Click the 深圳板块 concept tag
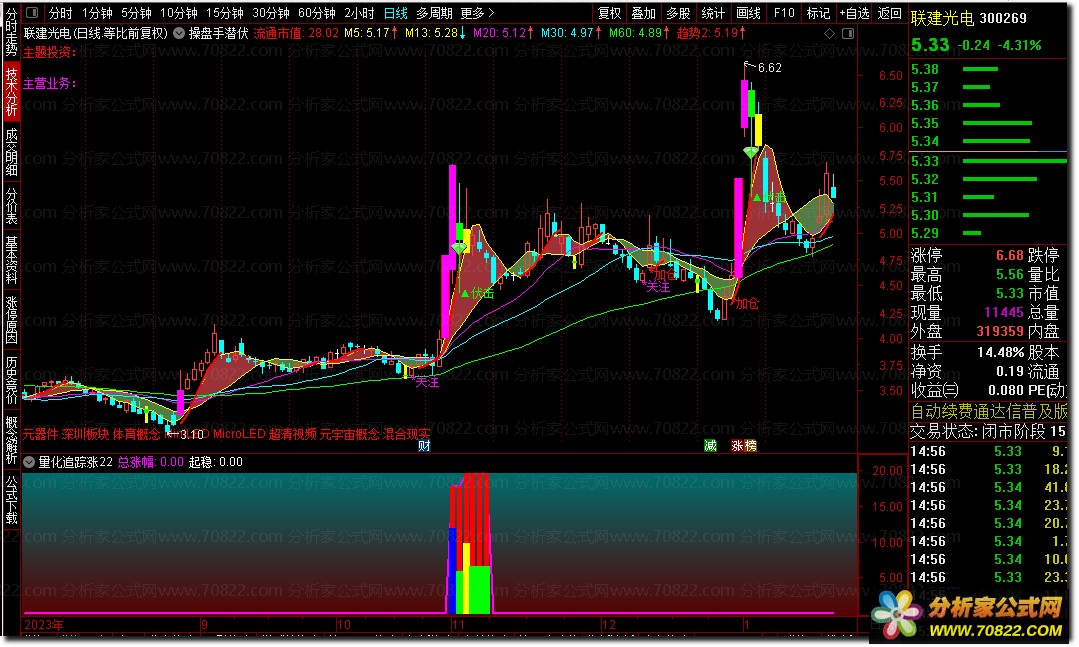Image resolution: width=1079 pixels, height=647 pixels. click(85, 434)
